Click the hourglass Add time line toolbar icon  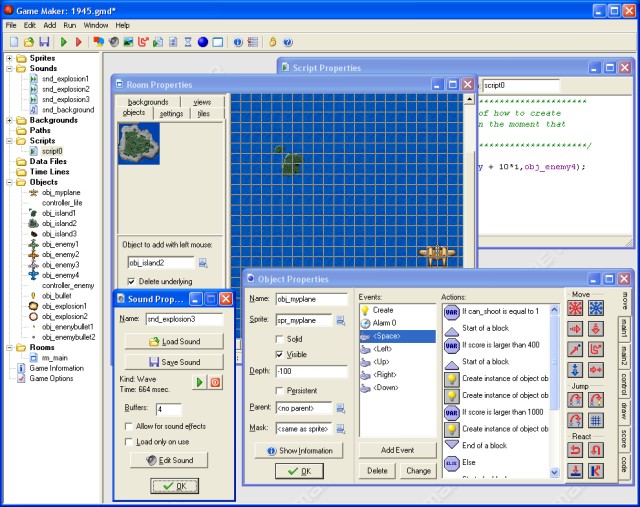[x=186, y=42]
